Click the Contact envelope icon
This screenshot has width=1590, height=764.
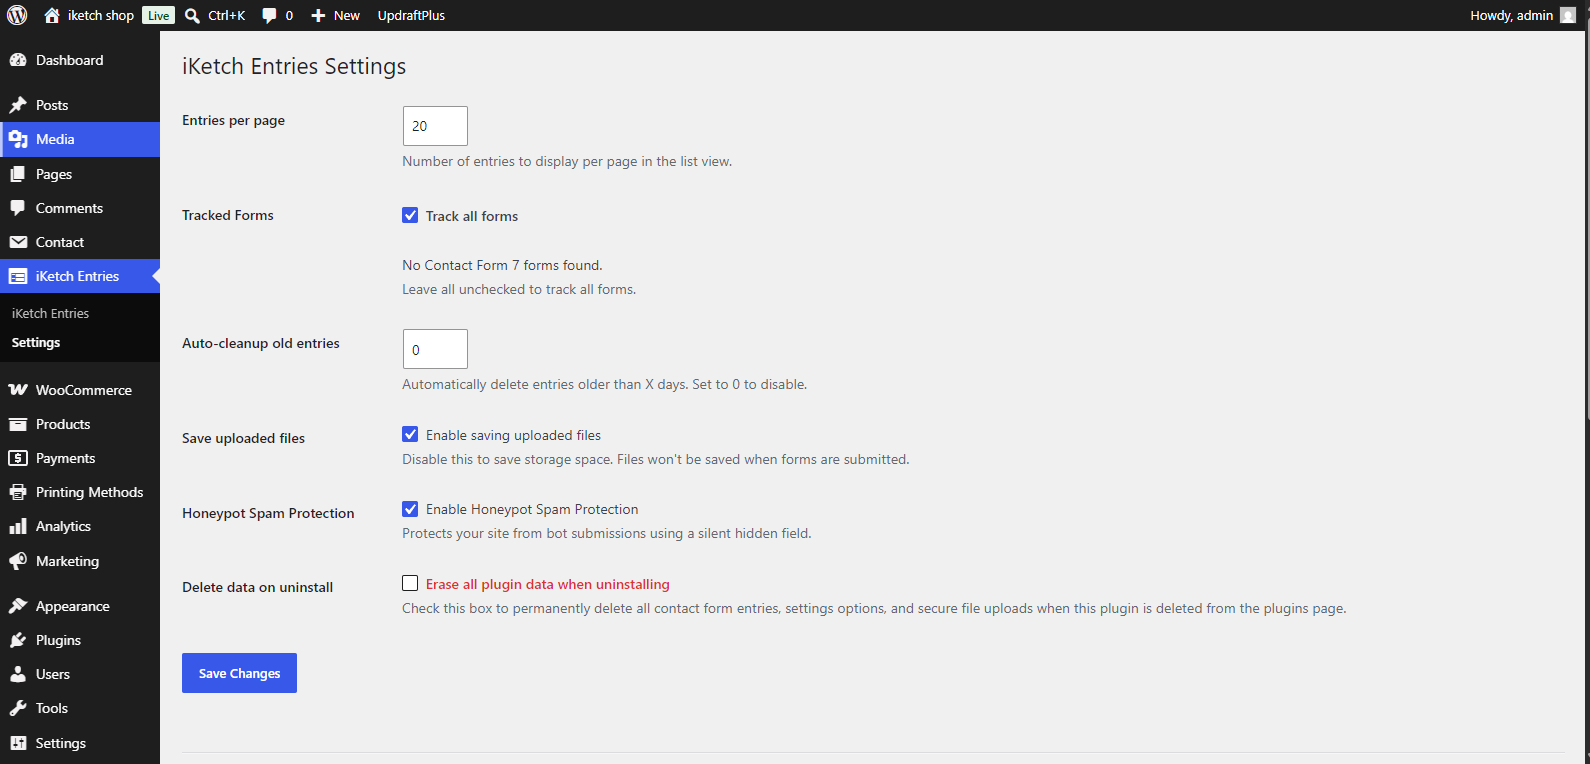(18, 242)
